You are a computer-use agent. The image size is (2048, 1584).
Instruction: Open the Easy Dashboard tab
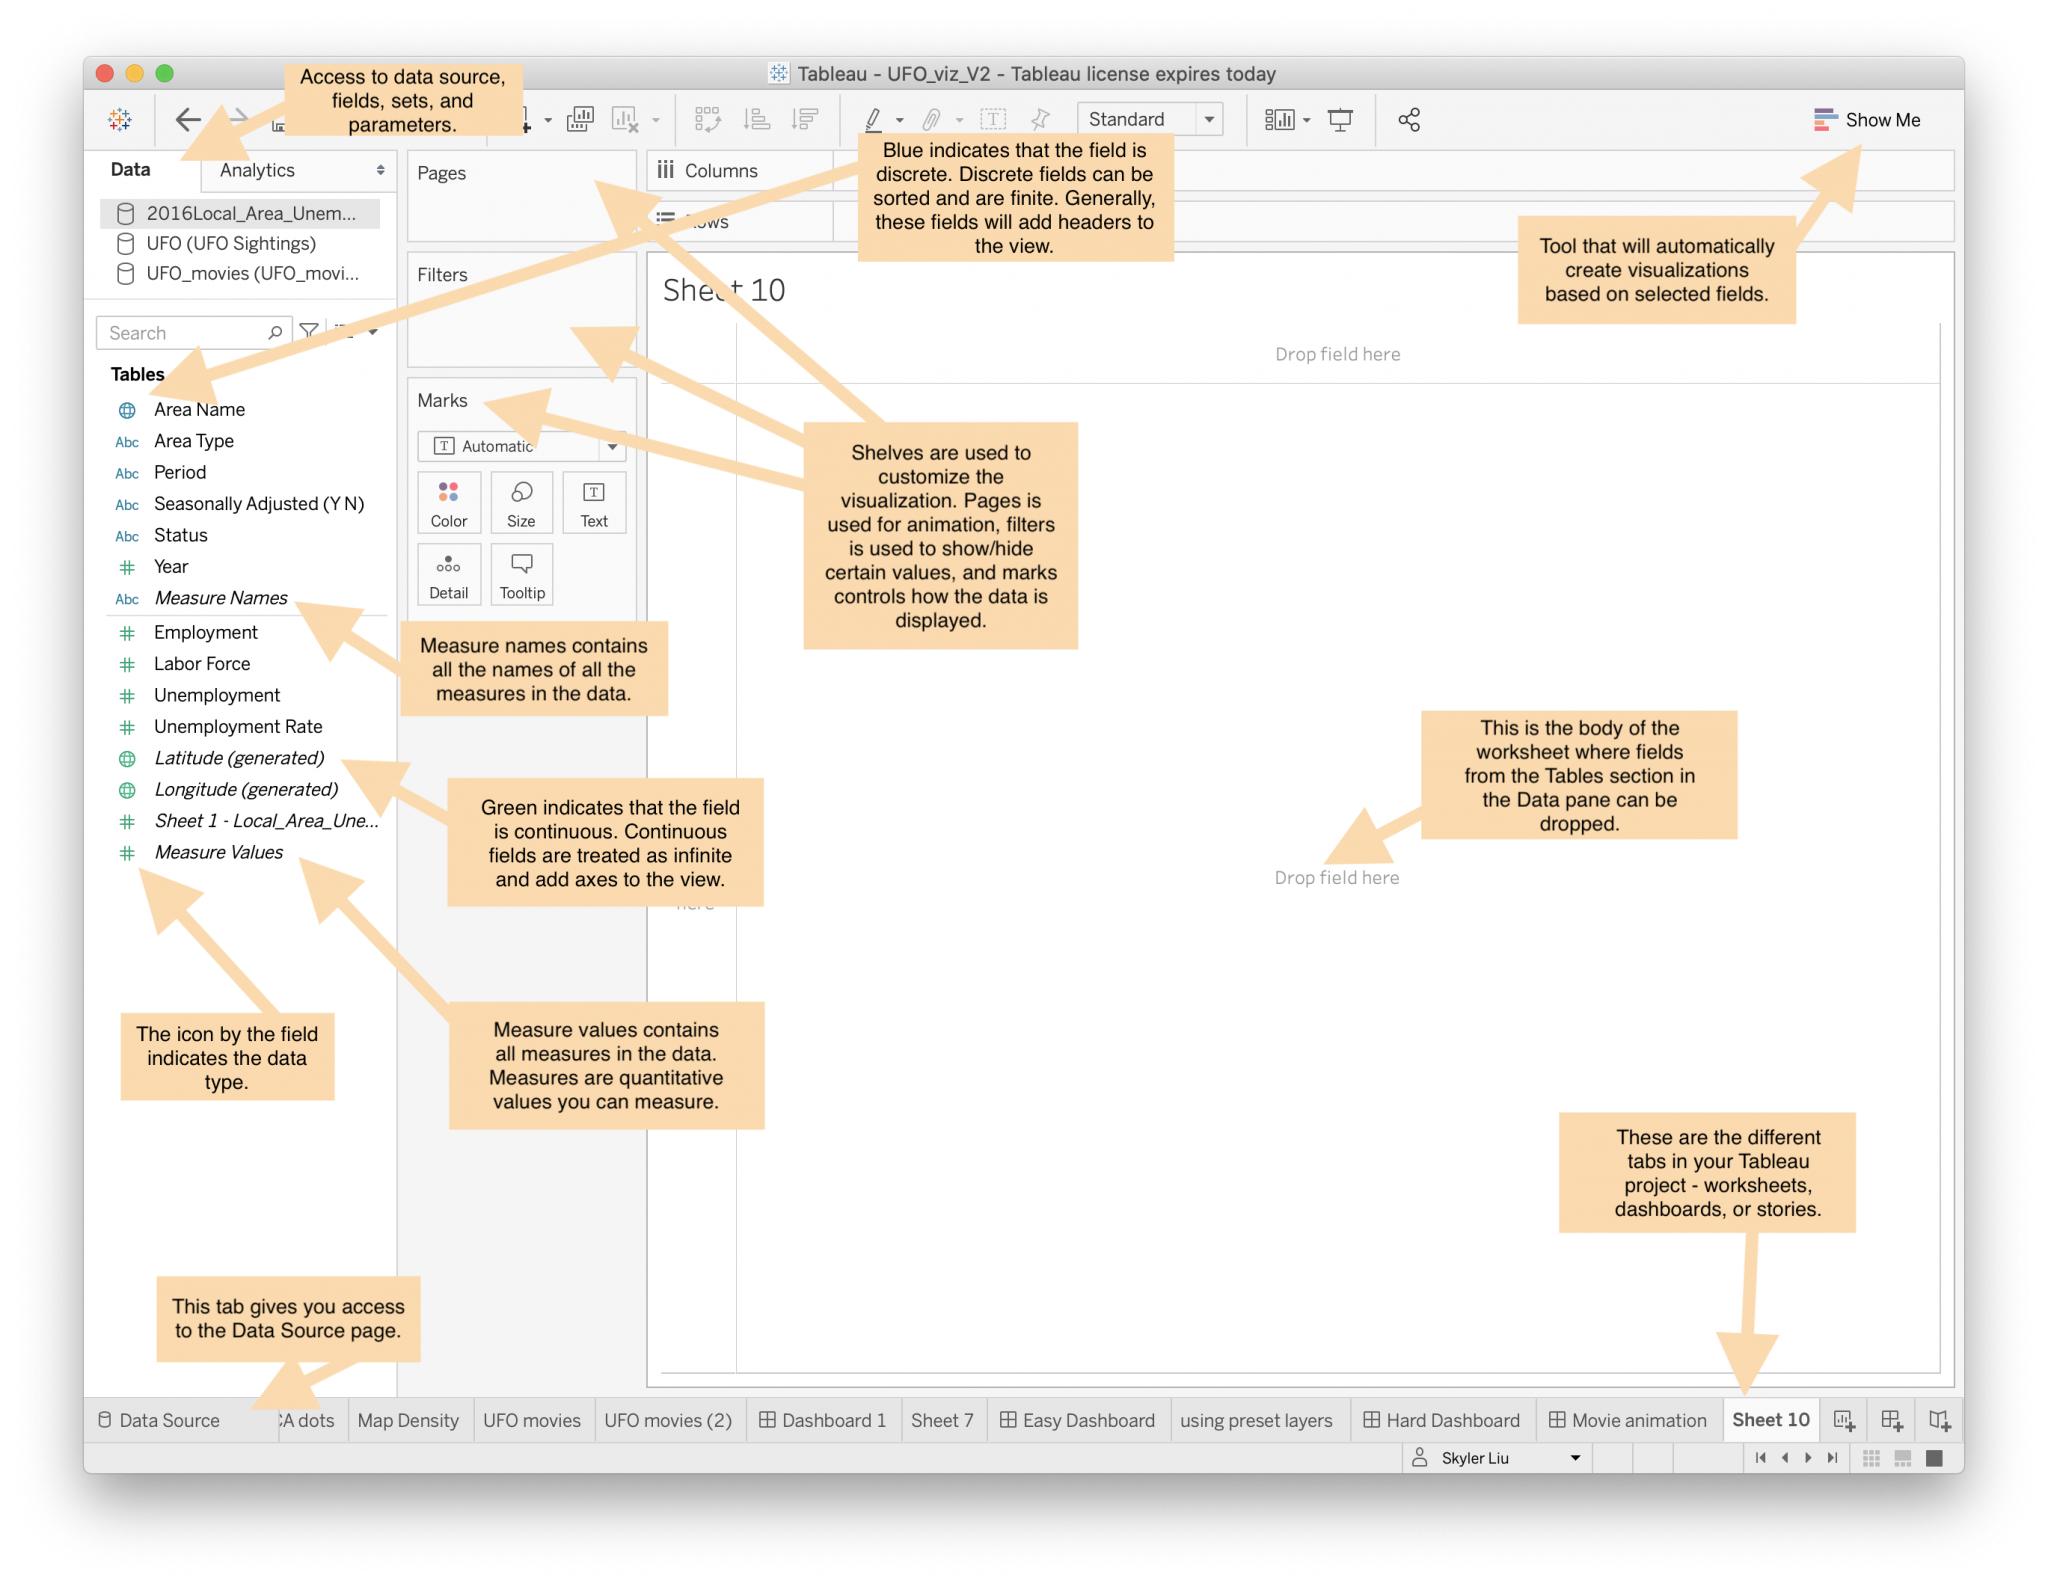tap(1078, 1420)
